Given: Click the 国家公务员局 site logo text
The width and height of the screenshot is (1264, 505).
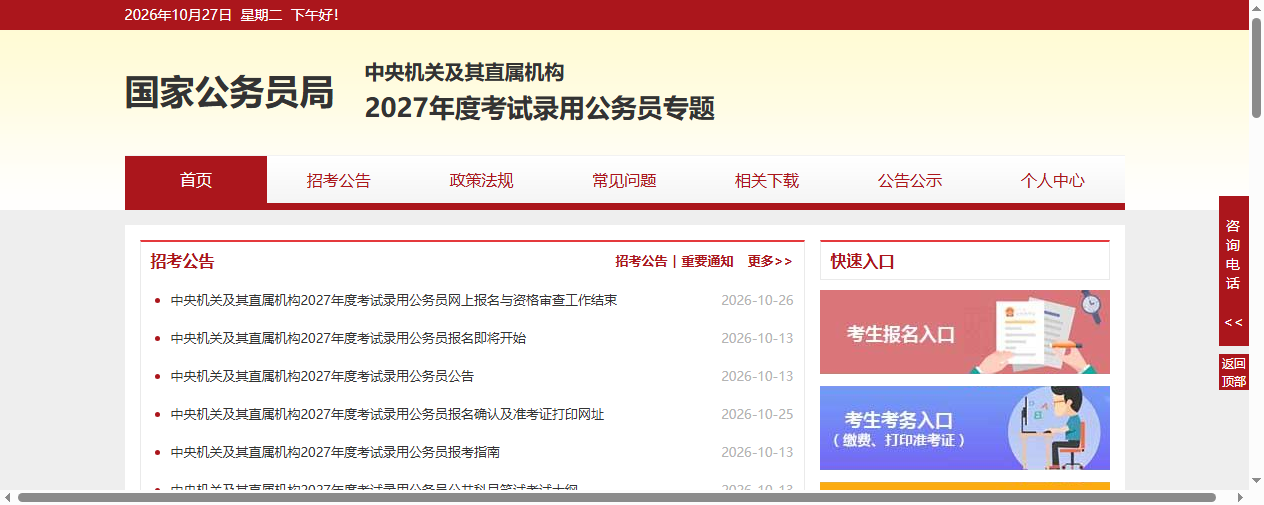Looking at the screenshot, I should click(229, 92).
